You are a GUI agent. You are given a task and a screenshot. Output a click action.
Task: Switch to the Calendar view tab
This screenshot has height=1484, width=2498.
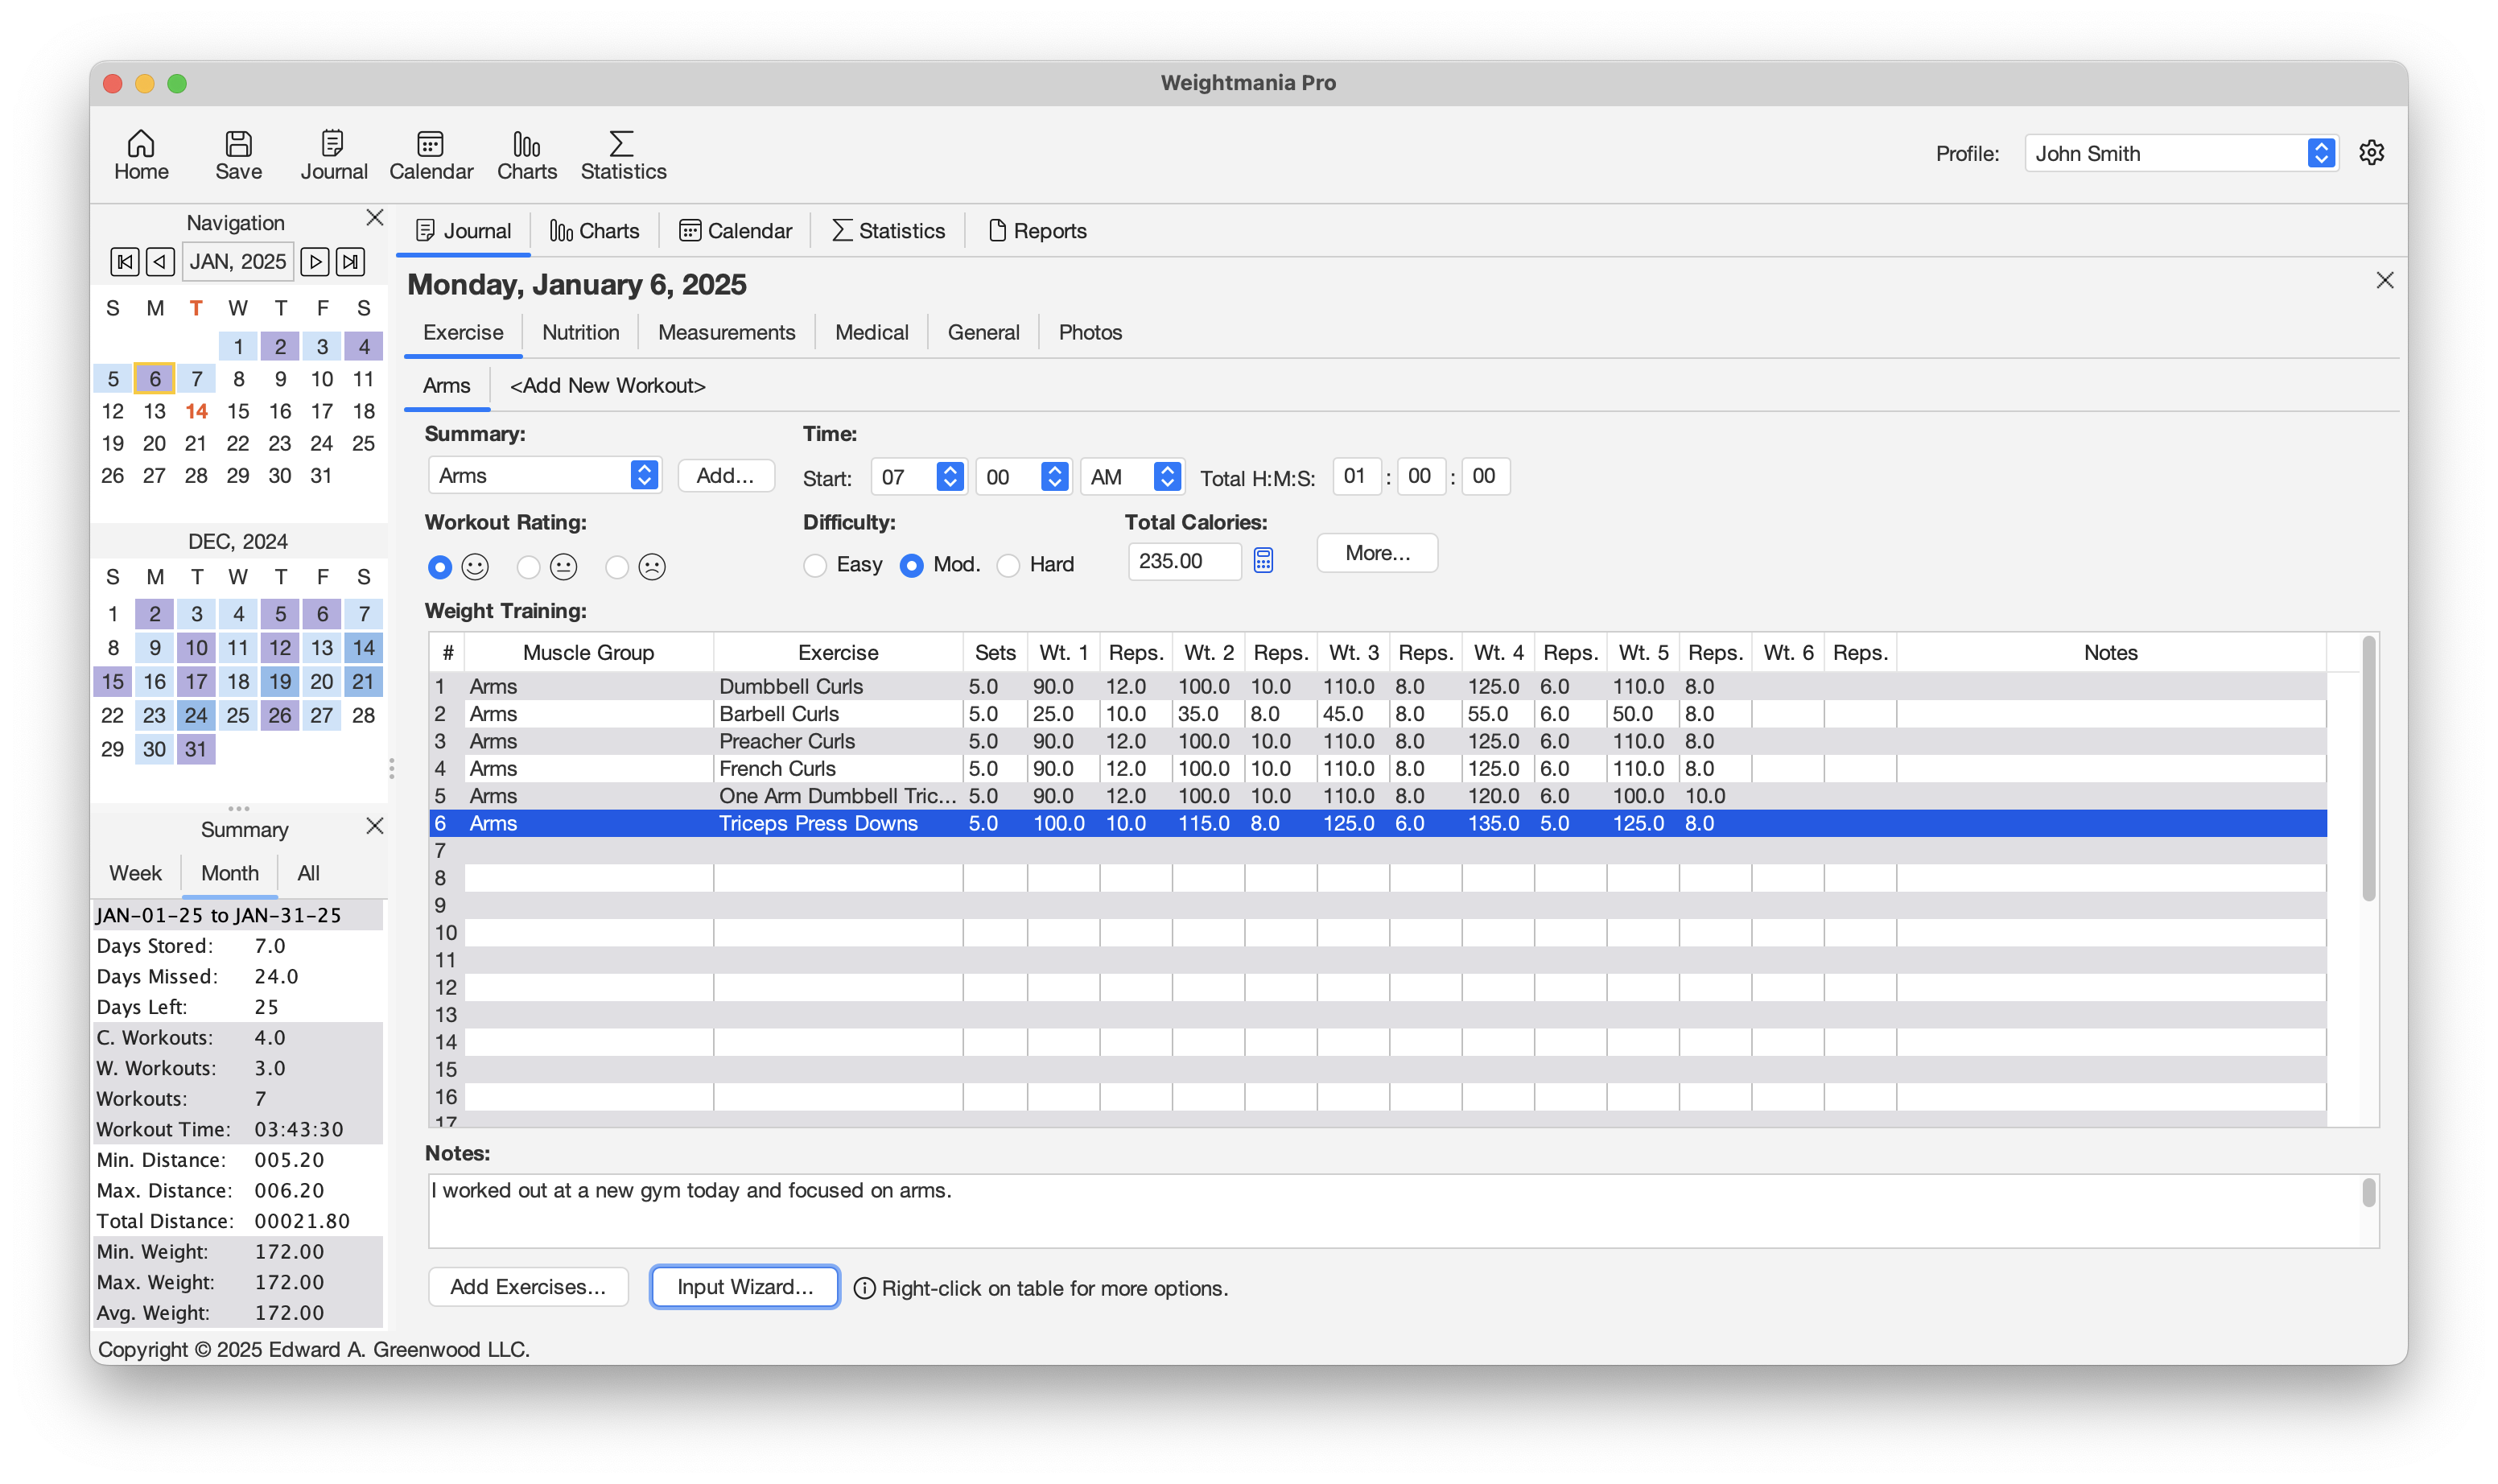pos(735,231)
